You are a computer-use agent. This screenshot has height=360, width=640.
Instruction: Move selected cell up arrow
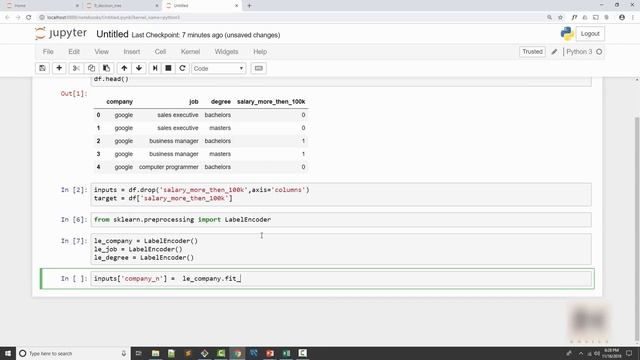tap(124, 68)
